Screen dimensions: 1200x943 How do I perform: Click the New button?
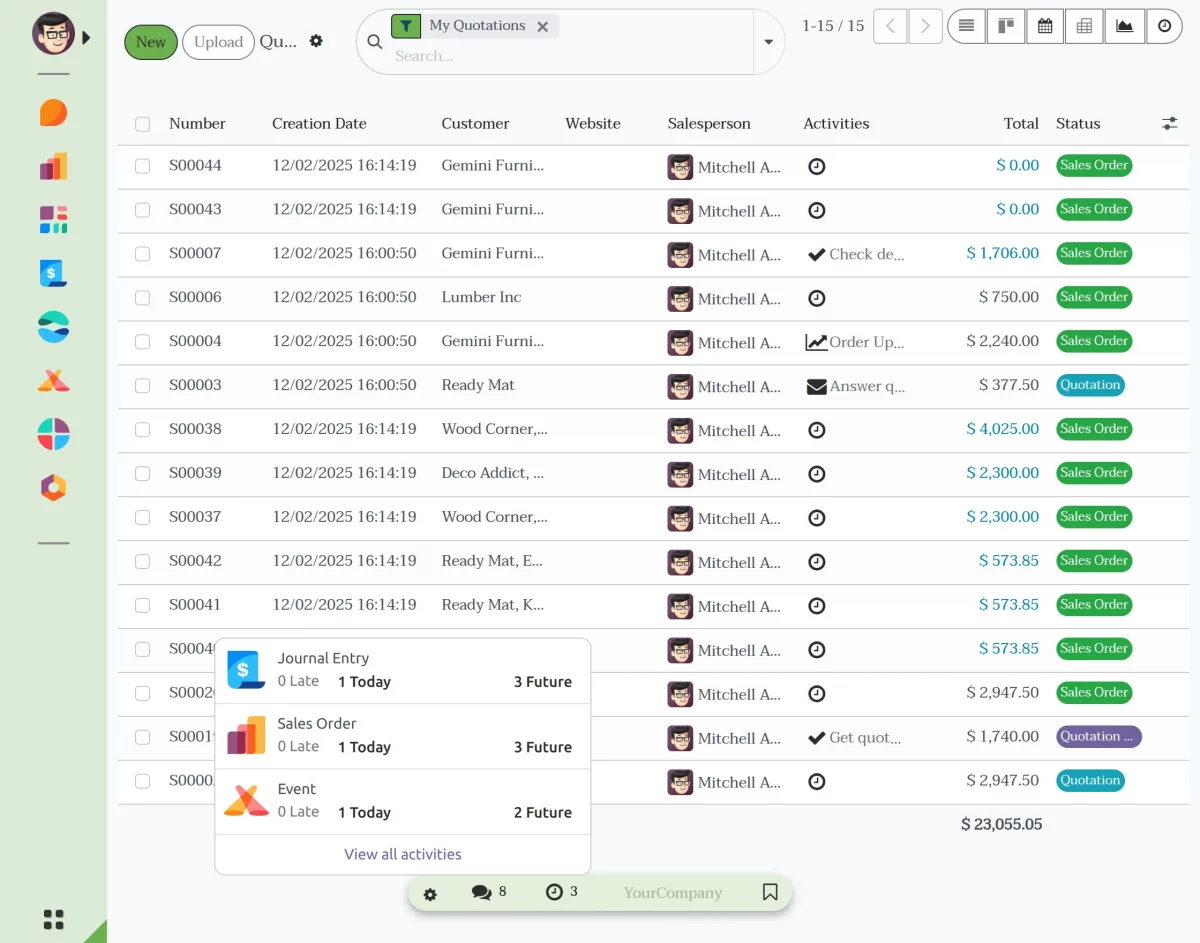(x=150, y=42)
